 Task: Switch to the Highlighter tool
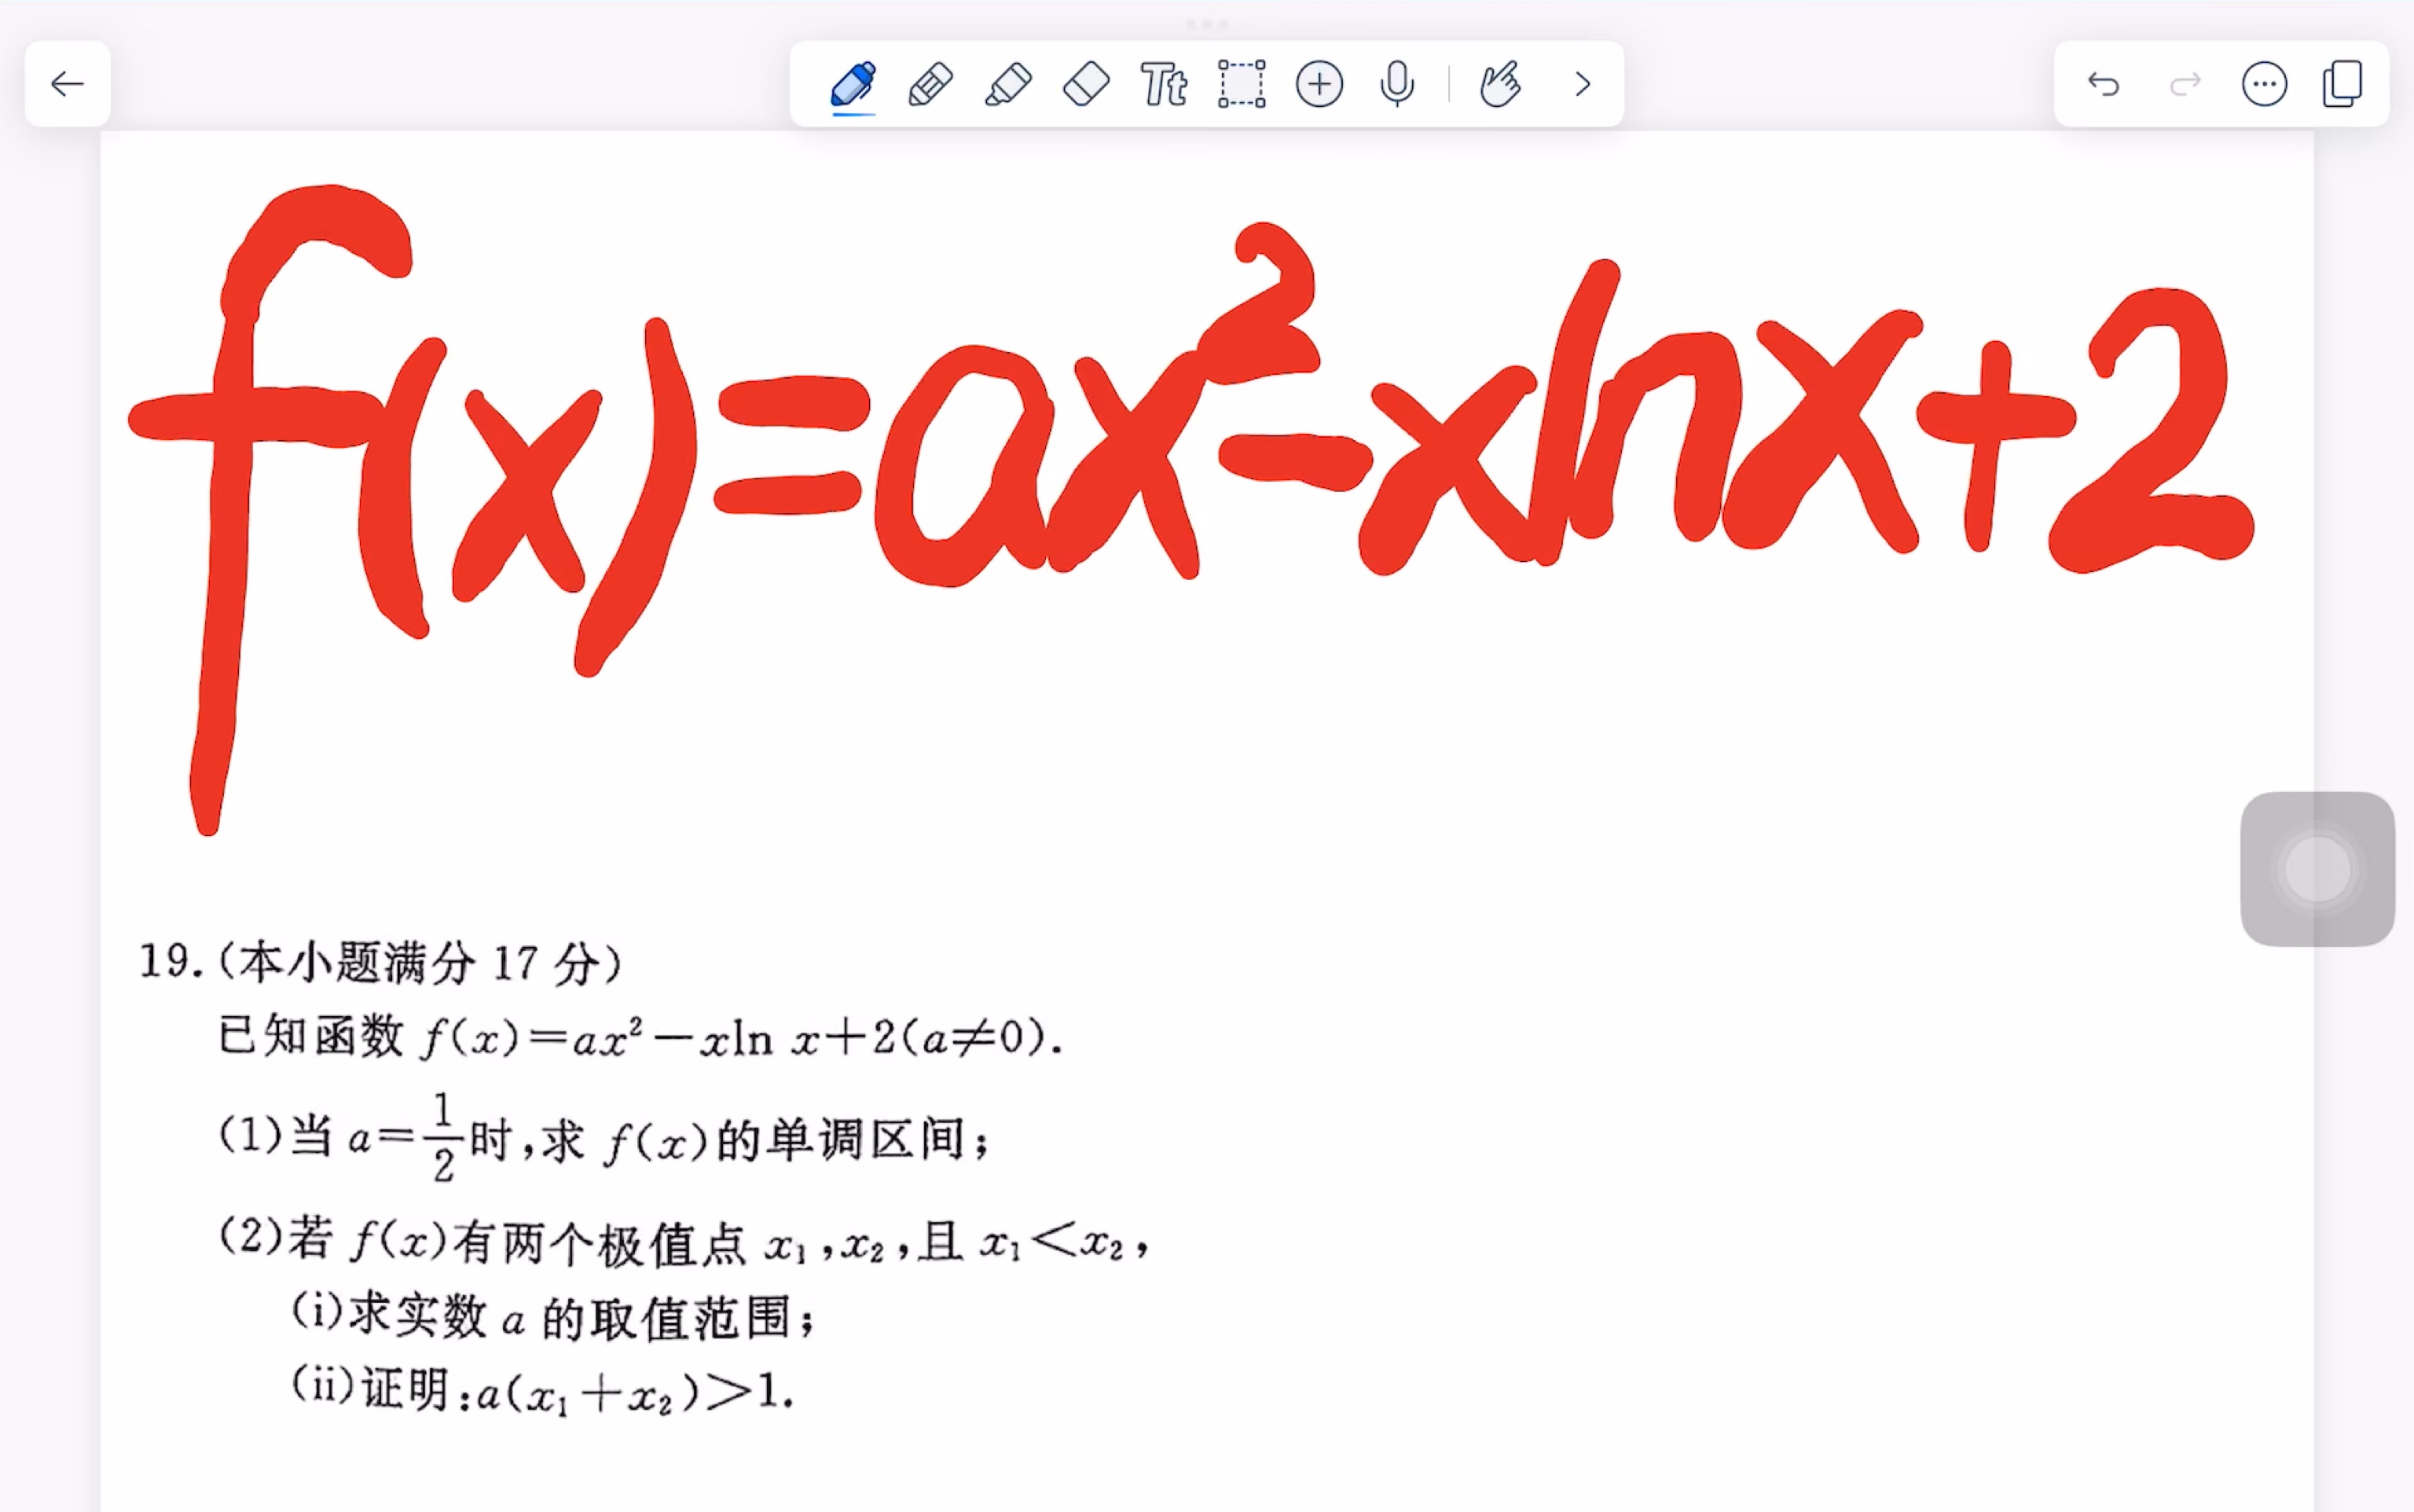coord(1009,84)
